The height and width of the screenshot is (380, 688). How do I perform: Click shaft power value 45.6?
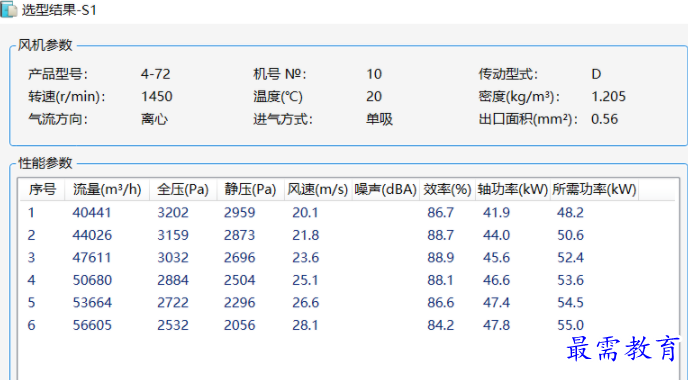click(496, 258)
